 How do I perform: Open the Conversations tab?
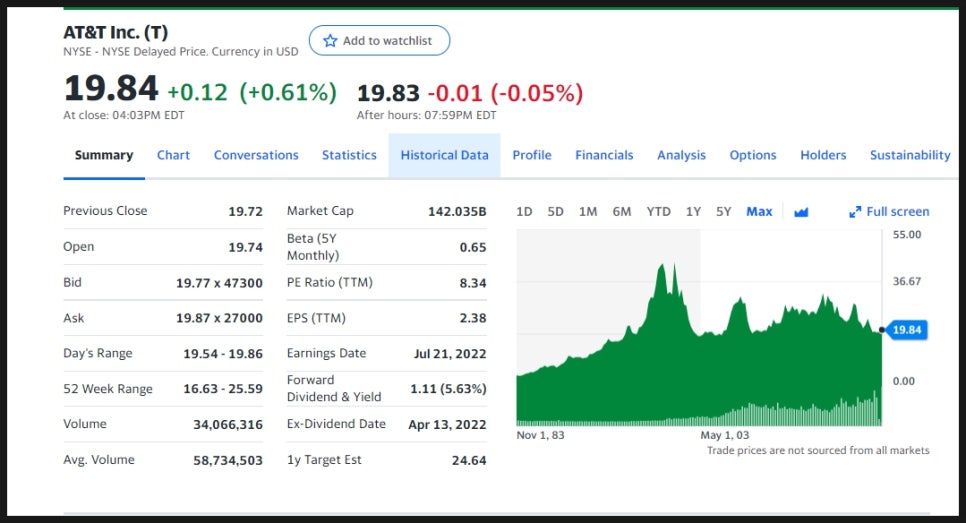point(256,155)
